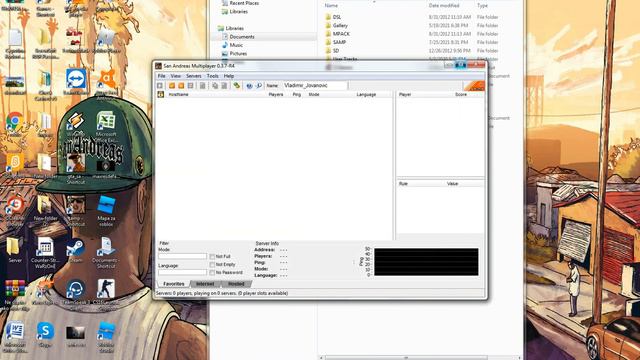Click the first orange toolbar icon in SA-MP
The image size is (640, 360).
pyautogui.click(x=172, y=86)
